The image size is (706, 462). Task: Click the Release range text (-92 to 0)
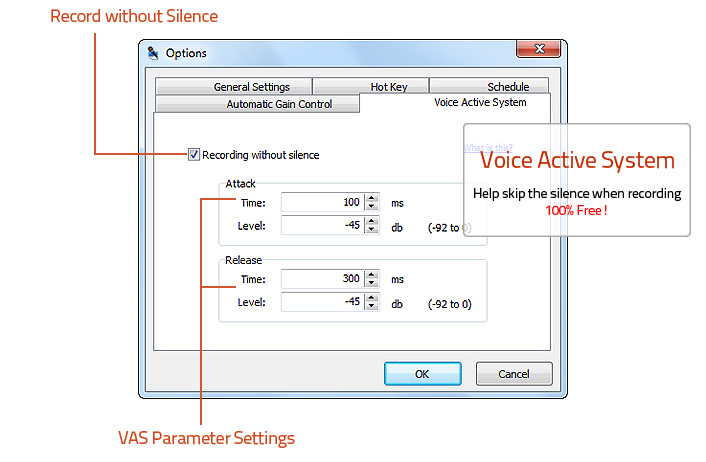pyautogui.click(x=449, y=304)
